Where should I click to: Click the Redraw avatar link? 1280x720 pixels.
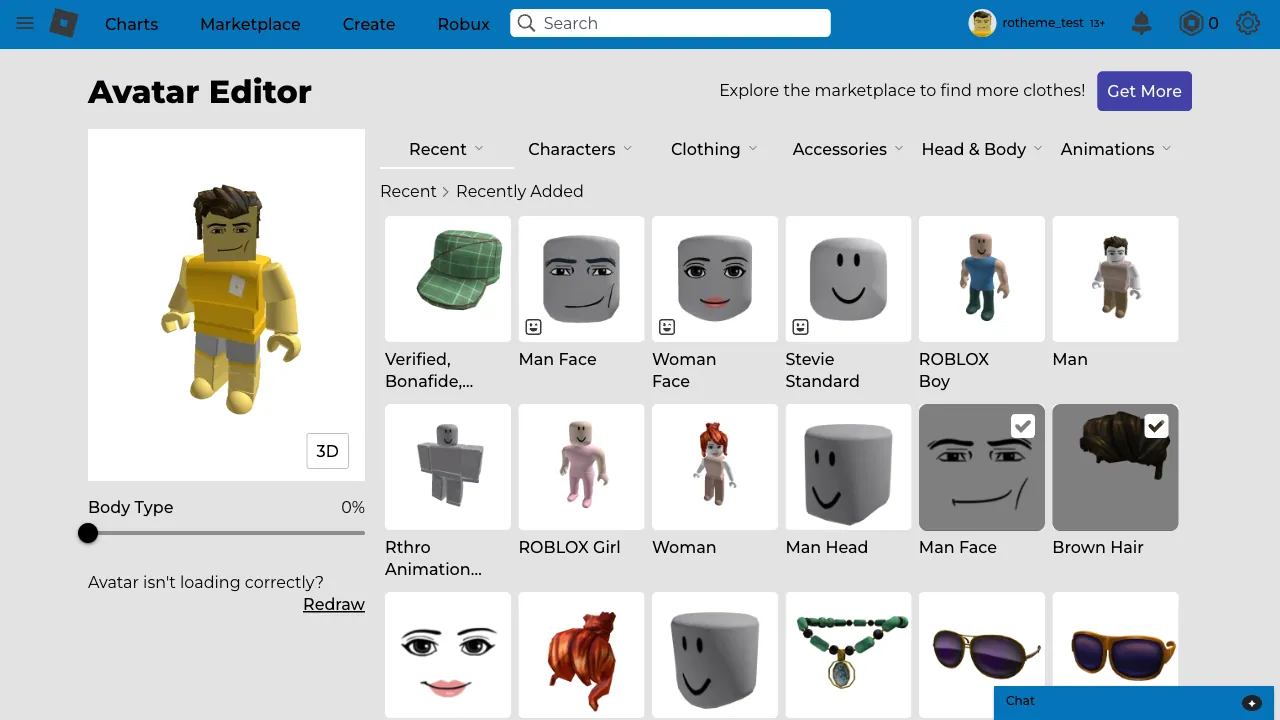tap(334, 604)
